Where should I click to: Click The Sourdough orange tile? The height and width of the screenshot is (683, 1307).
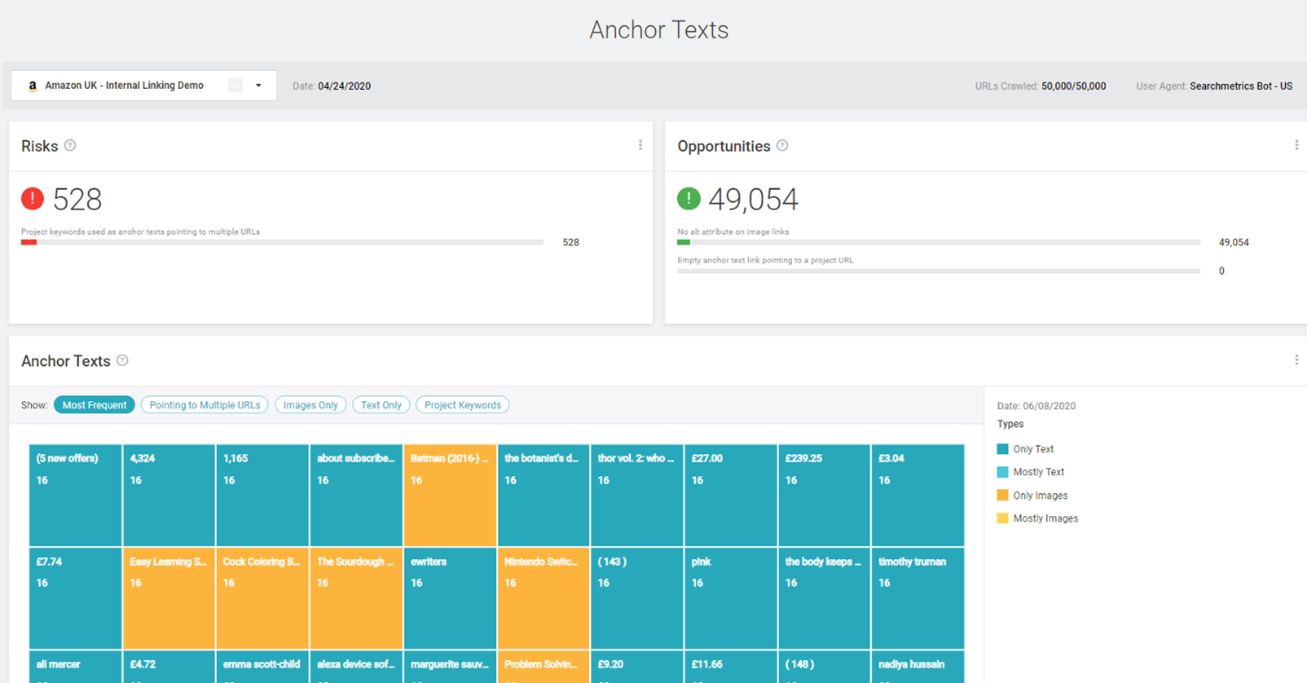[356, 598]
